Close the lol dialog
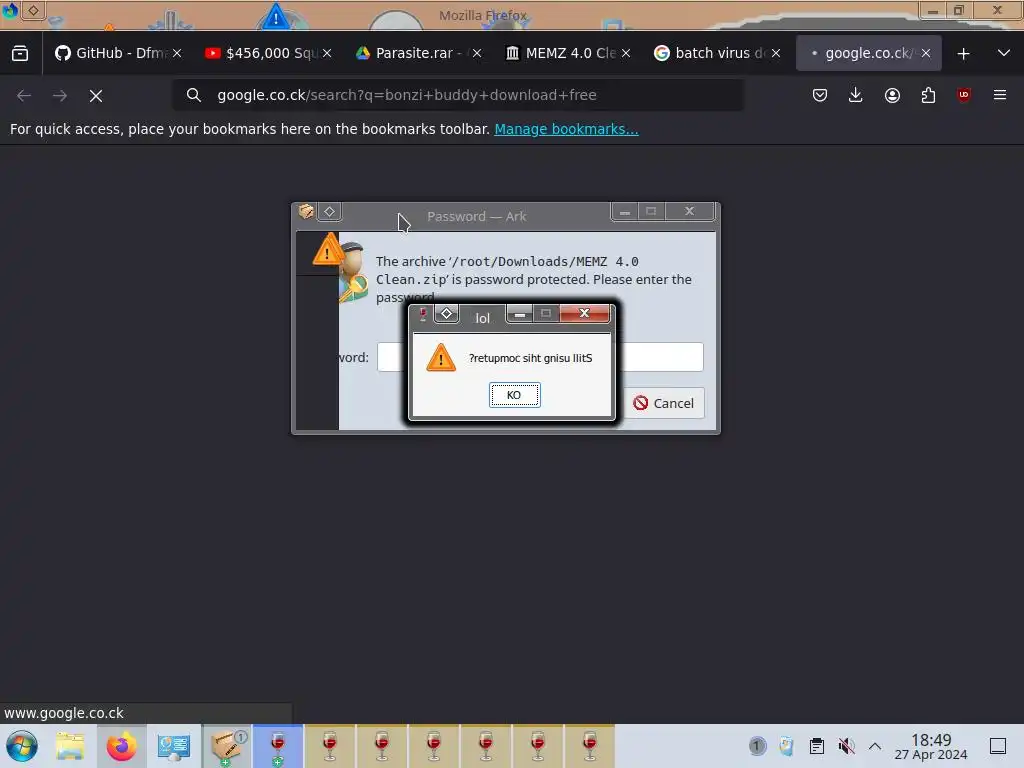 [584, 313]
